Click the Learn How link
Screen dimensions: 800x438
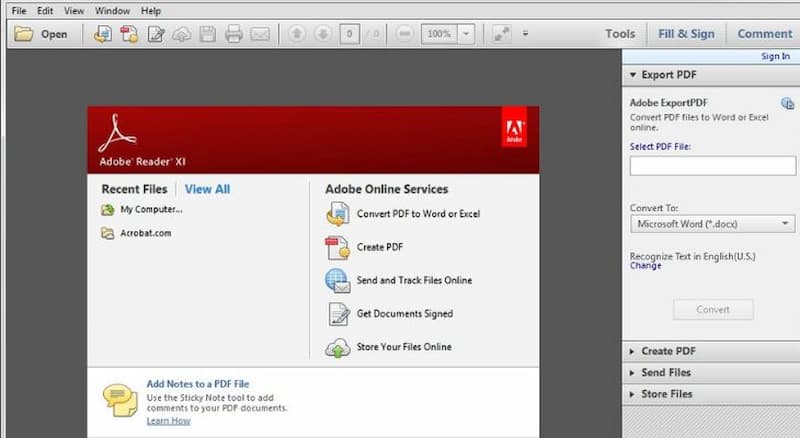tap(168, 421)
